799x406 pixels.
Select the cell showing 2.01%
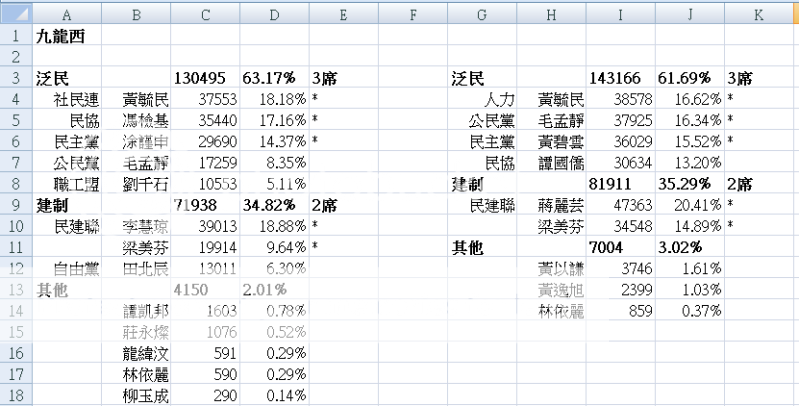click(275, 289)
